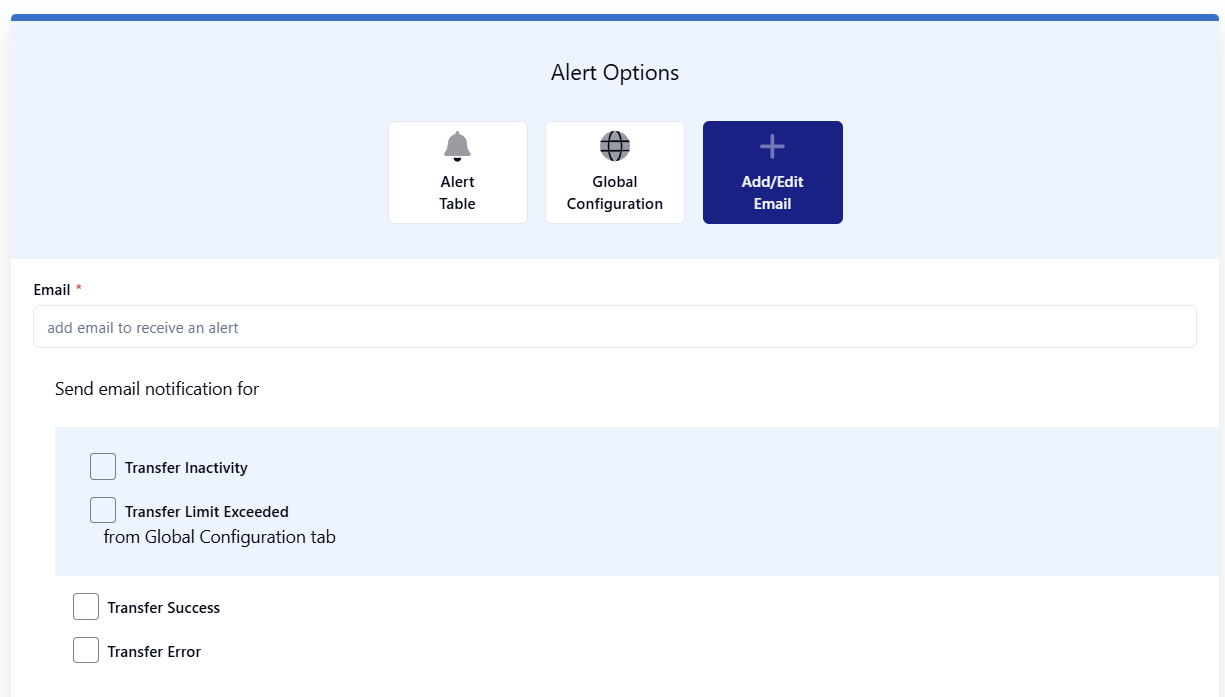The width and height of the screenshot is (1225, 697).
Task: Click the Alert Options heading
Action: click(x=615, y=73)
